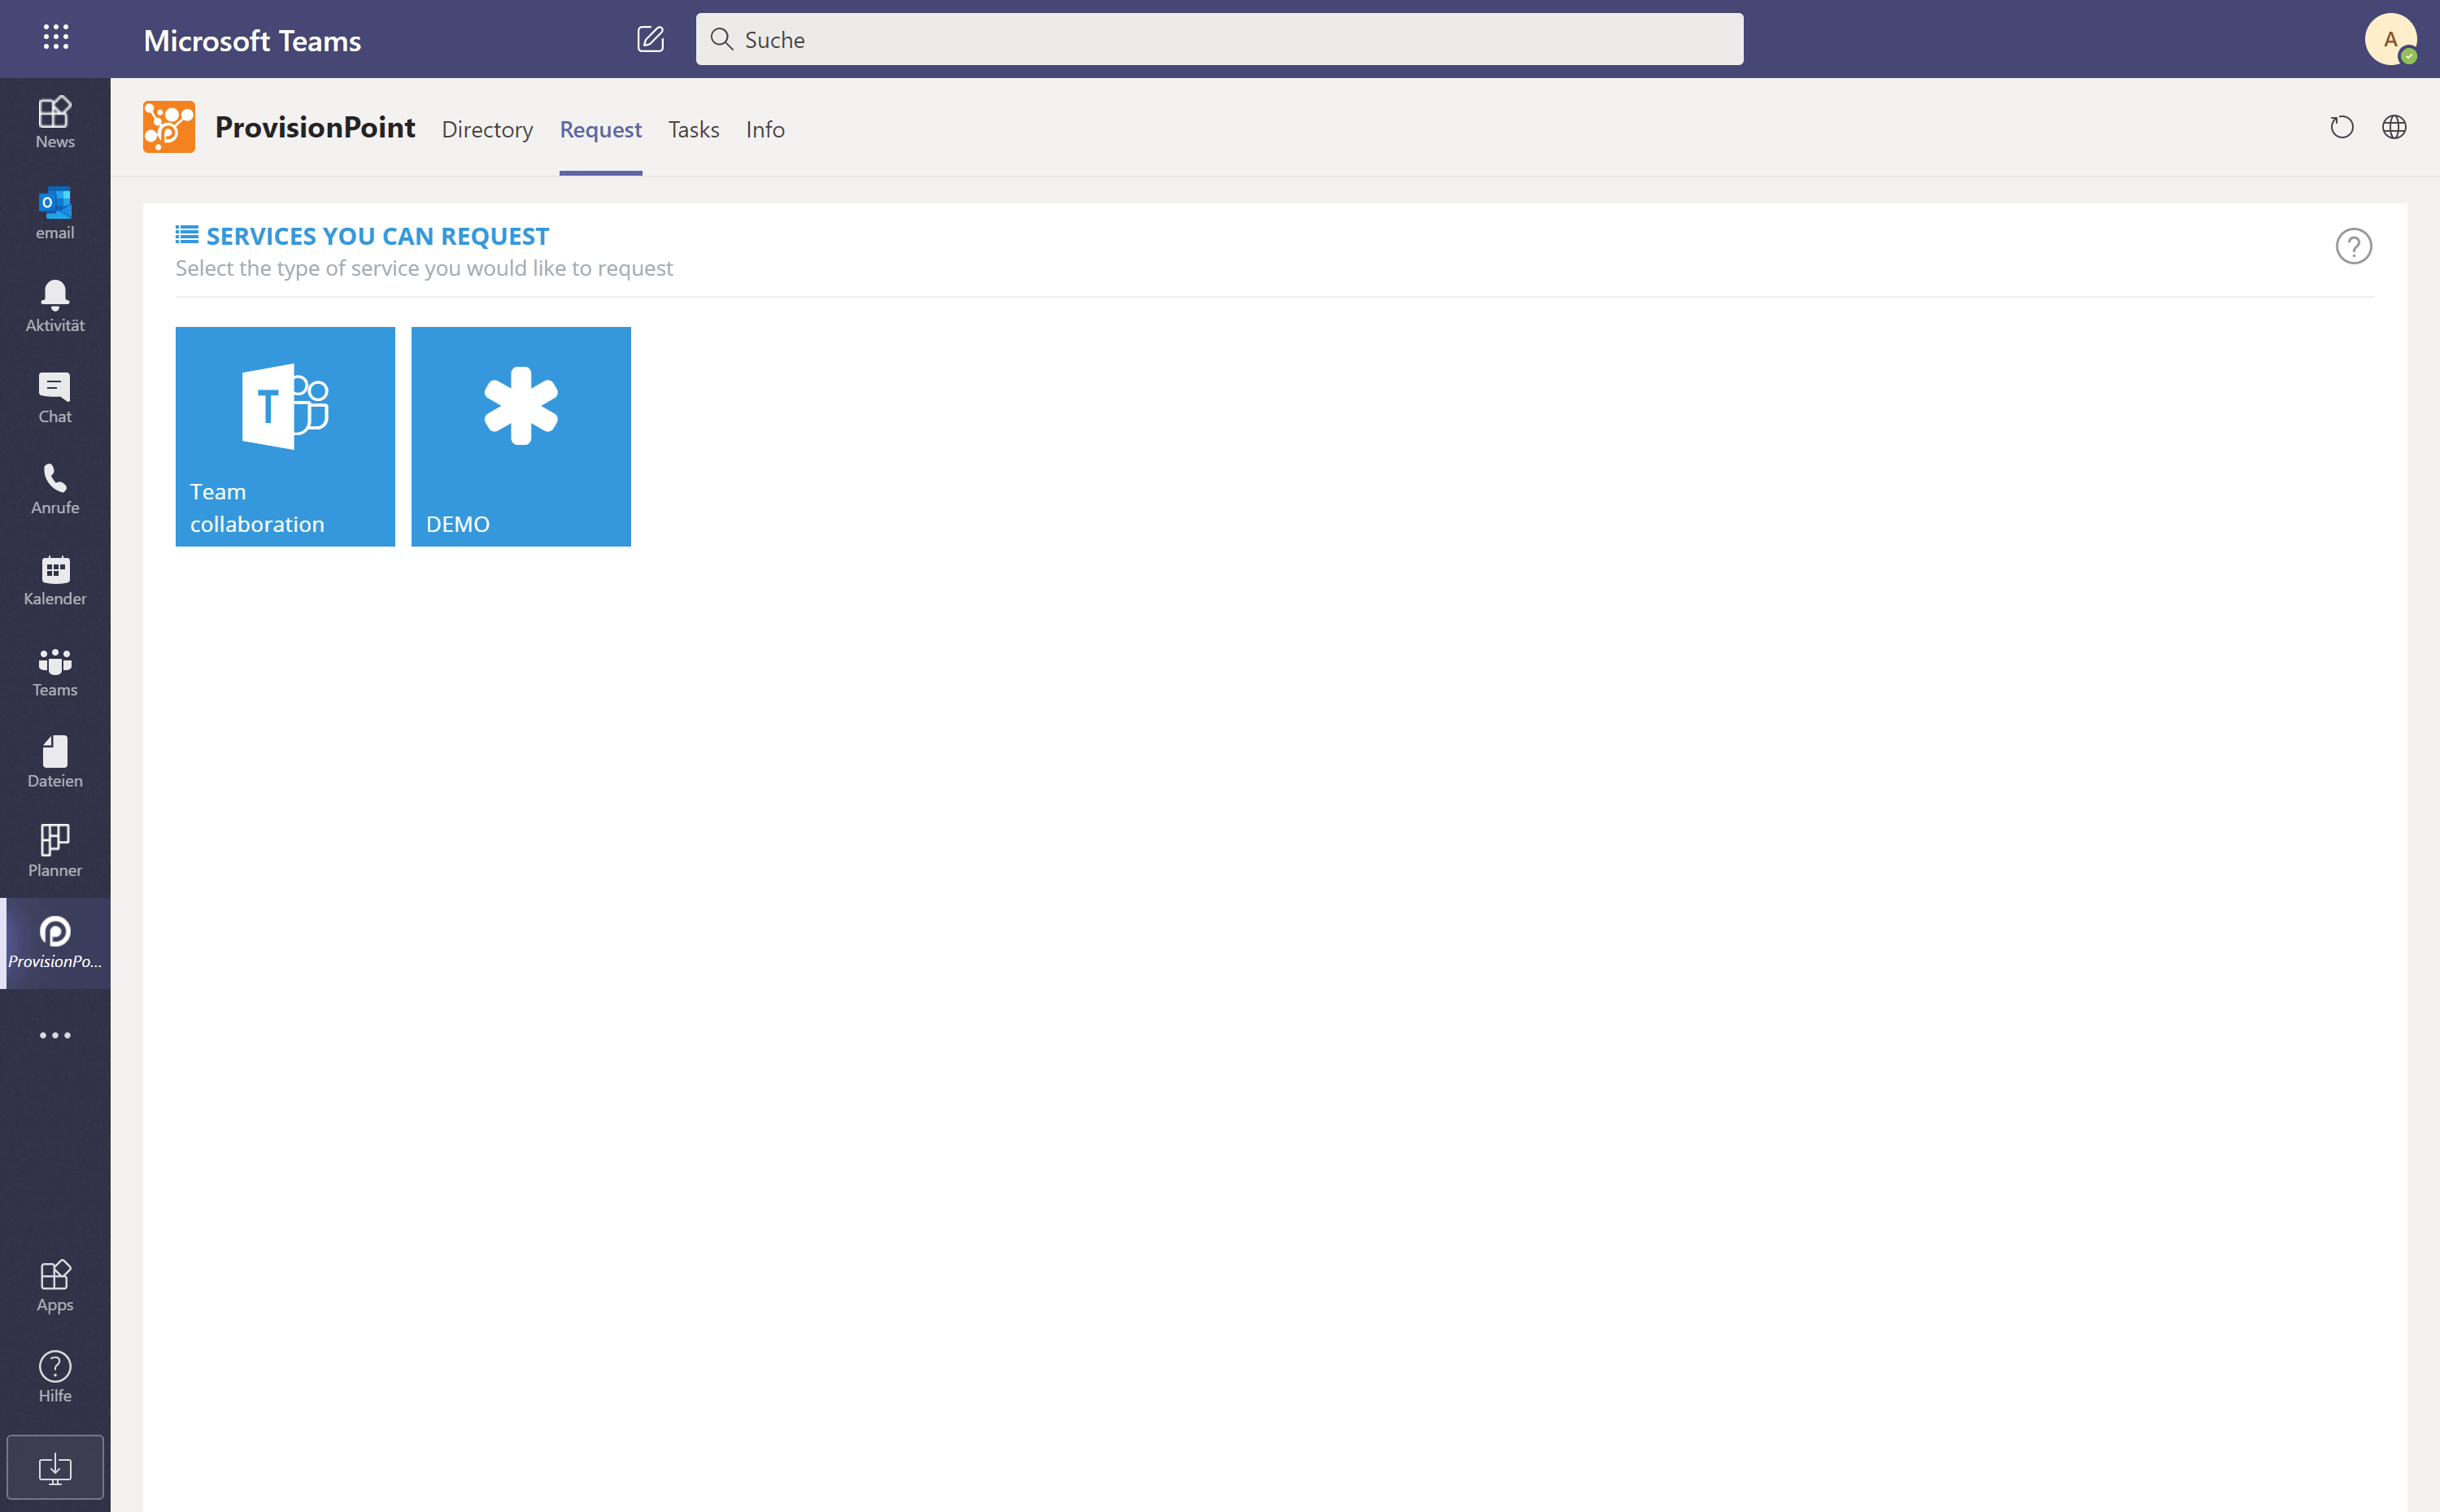Open the Kalender calendar
Screen dimensions: 2440x1512
[x=55, y=579]
